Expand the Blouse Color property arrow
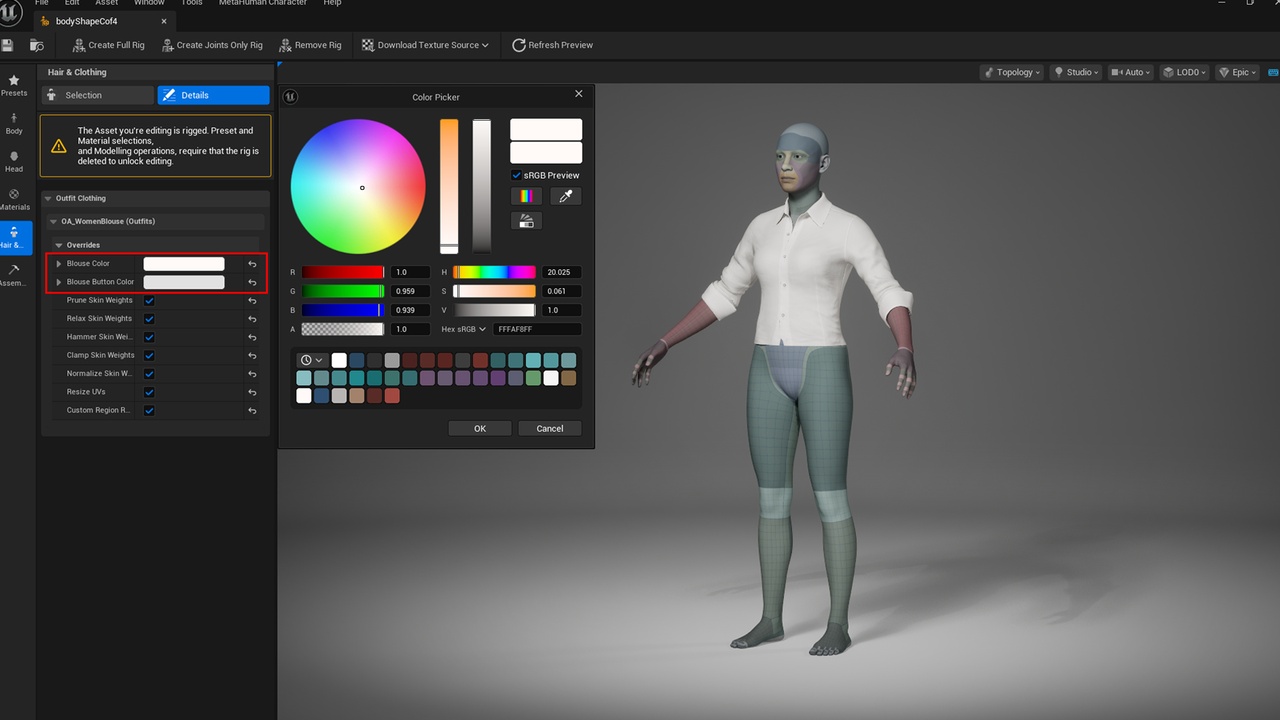Image resolution: width=1280 pixels, height=720 pixels. click(x=59, y=264)
